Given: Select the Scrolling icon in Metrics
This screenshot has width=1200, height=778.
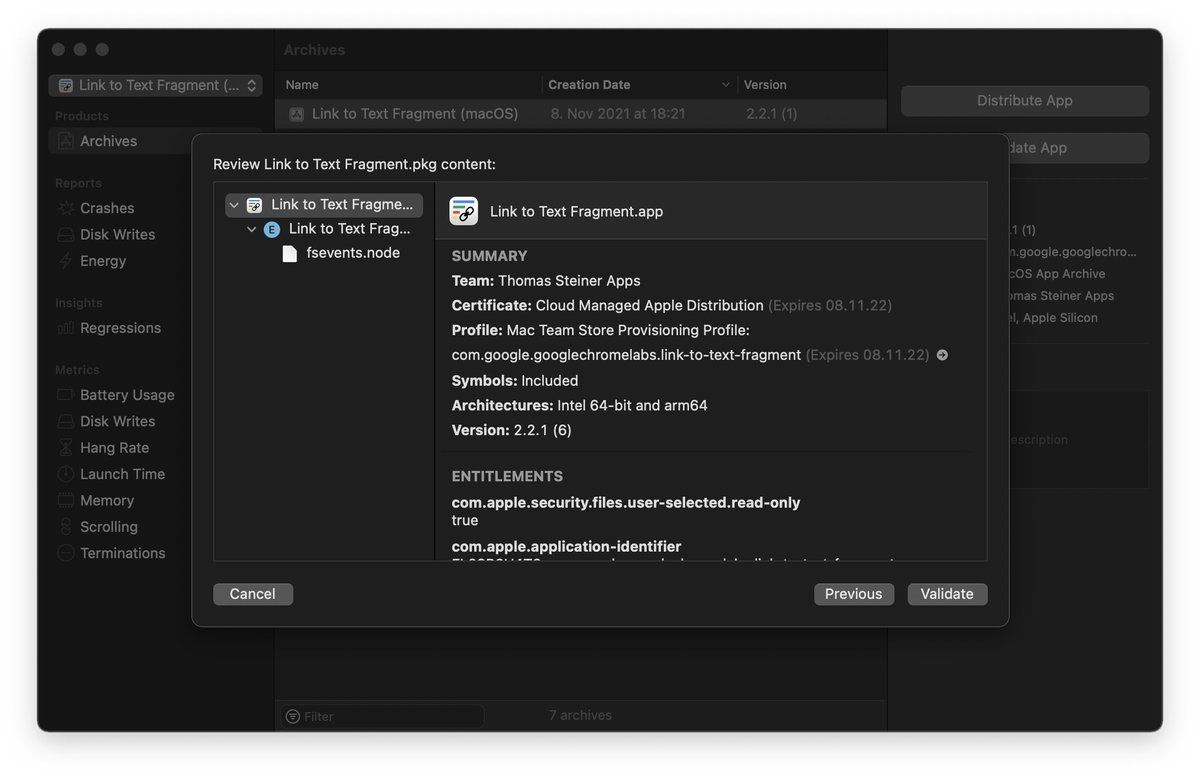Looking at the screenshot, I should click(x=66, y=527).
